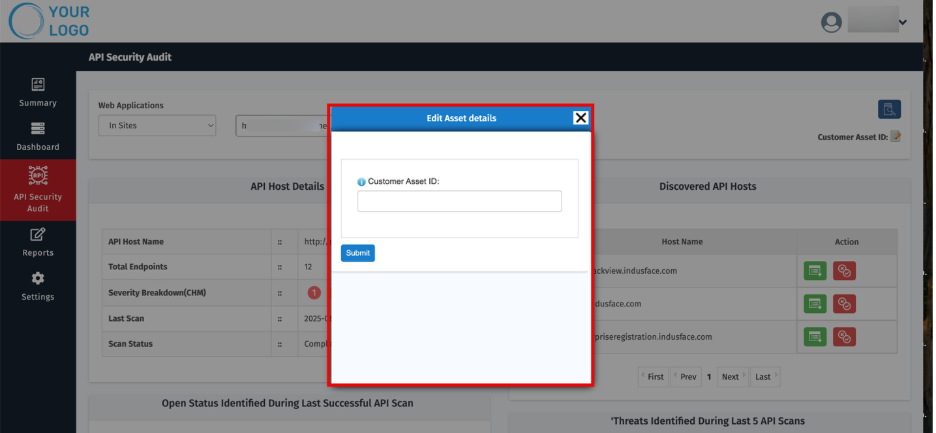Click red reject icon for dusface.com row
This screenshot has width=936, height=433.
(844, 303)
